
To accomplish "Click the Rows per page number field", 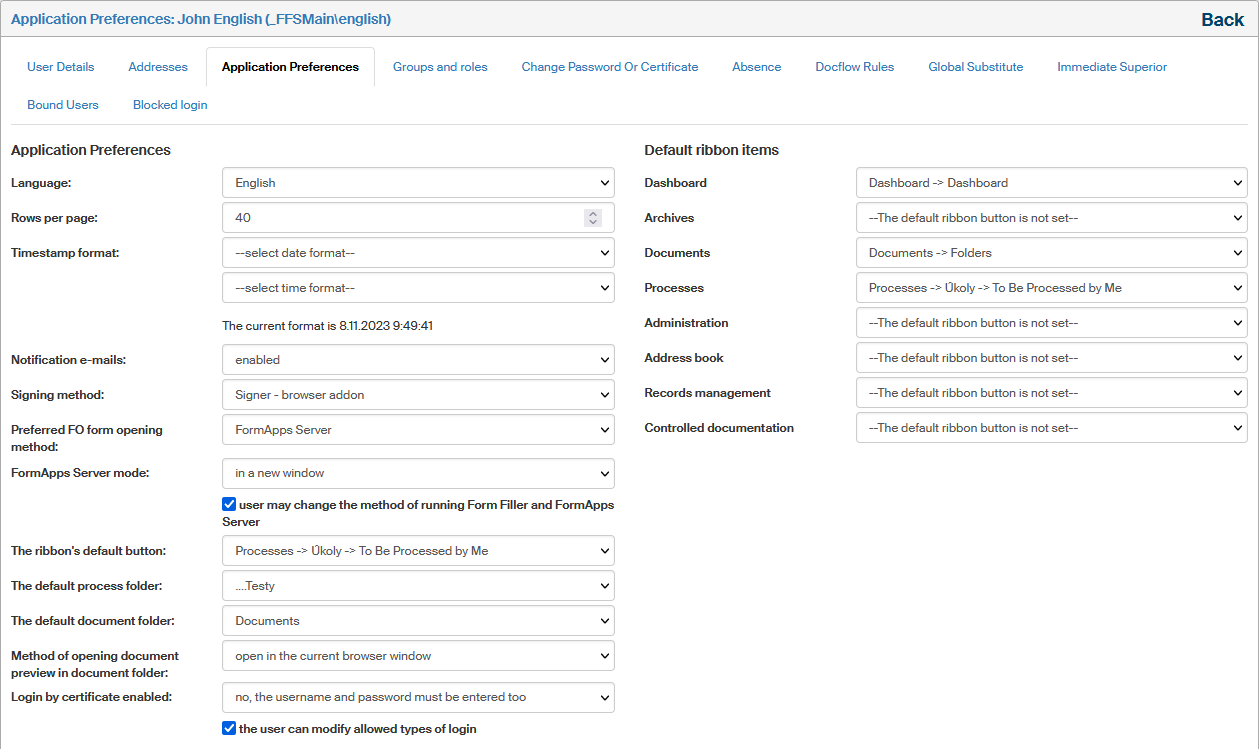I will (400, 218).
